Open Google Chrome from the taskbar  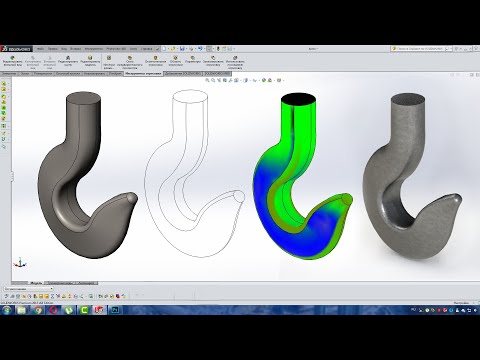click(38, 310)
